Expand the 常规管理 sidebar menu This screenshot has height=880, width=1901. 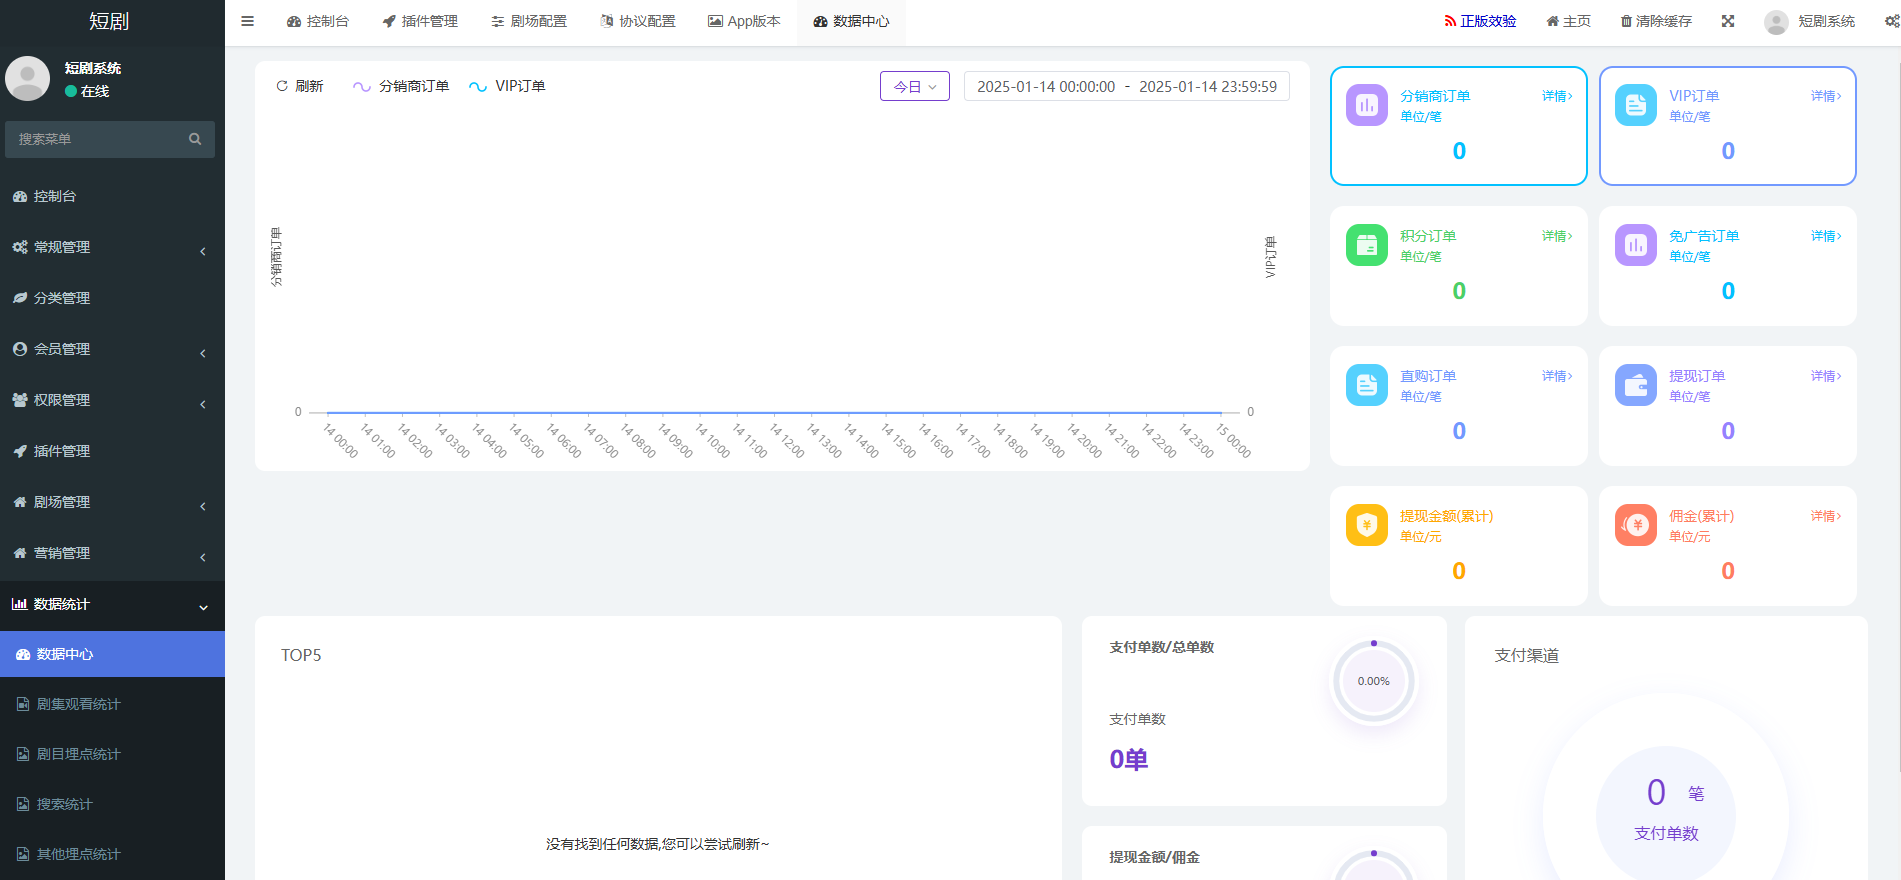112,247
